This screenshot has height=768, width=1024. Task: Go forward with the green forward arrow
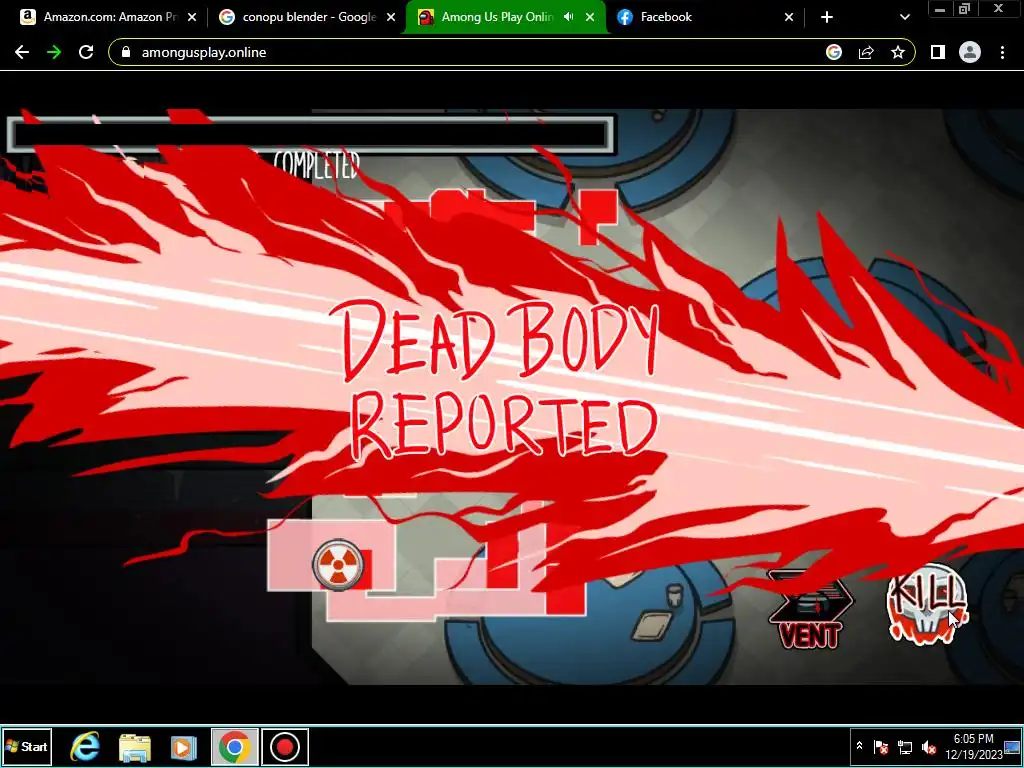click(54, 52)
